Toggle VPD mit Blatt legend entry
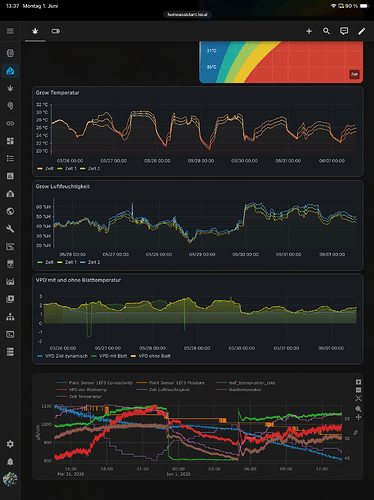Screen dimensions: 374x500 pos(109,356)
